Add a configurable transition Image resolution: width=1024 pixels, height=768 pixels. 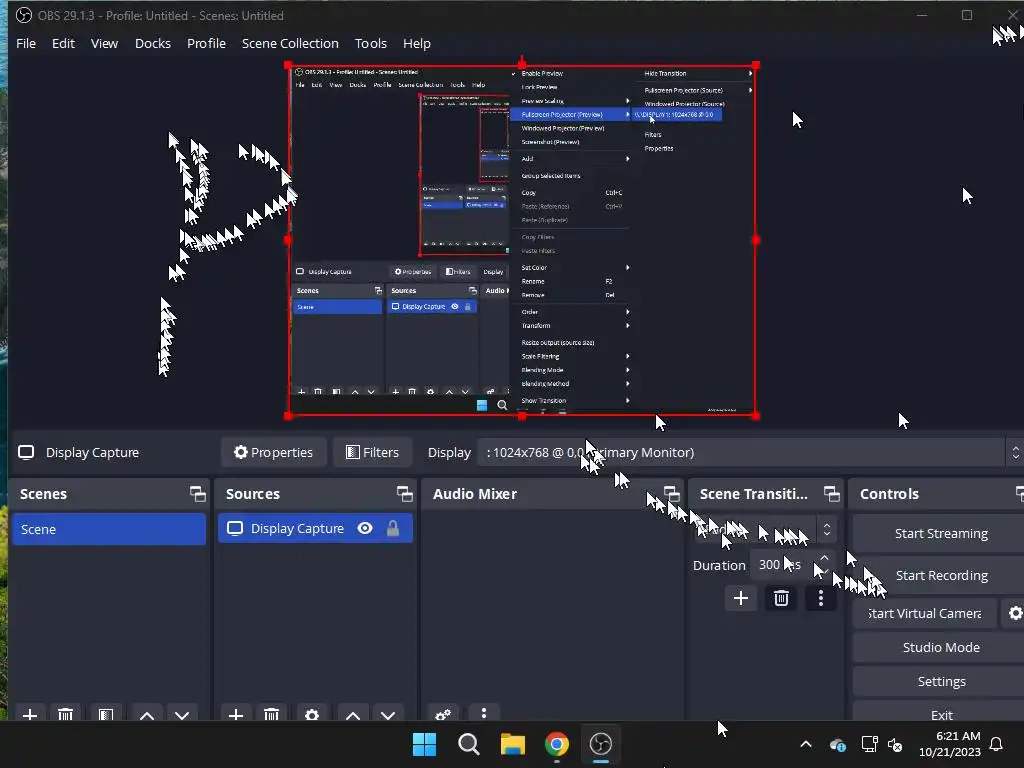point(741,598)
